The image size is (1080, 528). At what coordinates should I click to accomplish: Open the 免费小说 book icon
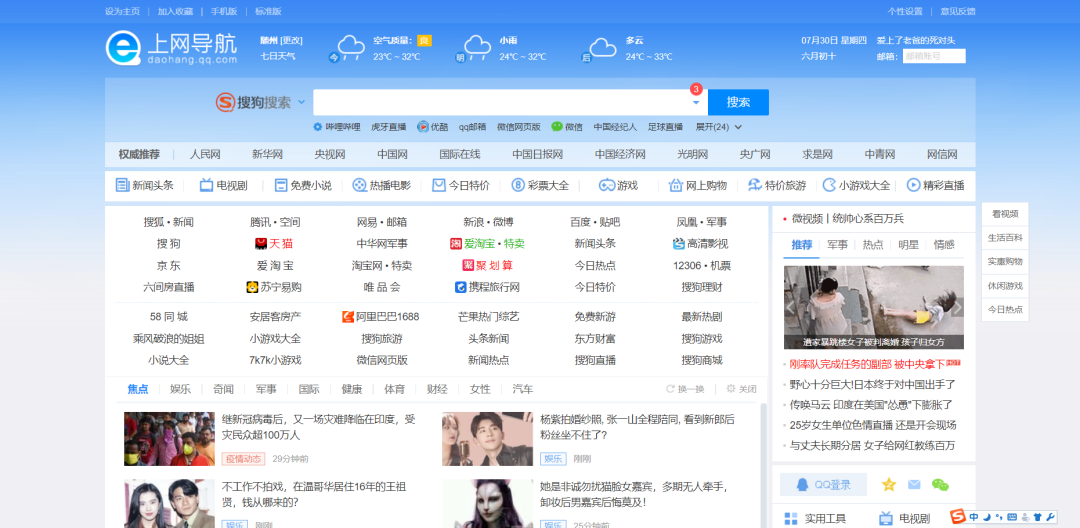point(280,185)
